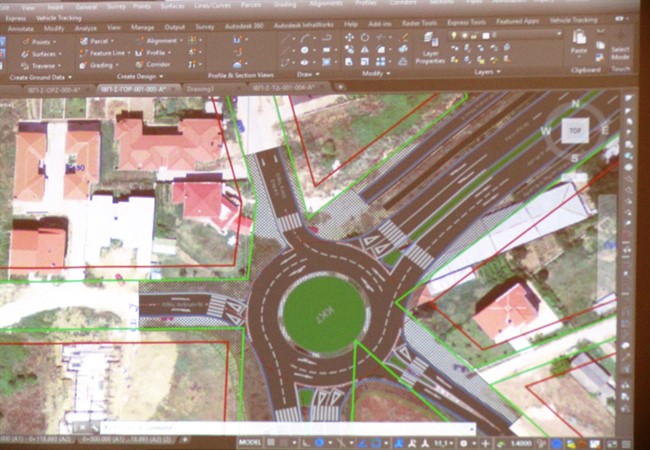Switch to the Analyze ribbon tab
This screenshot has height=450, width=650.
pos(86,28)
